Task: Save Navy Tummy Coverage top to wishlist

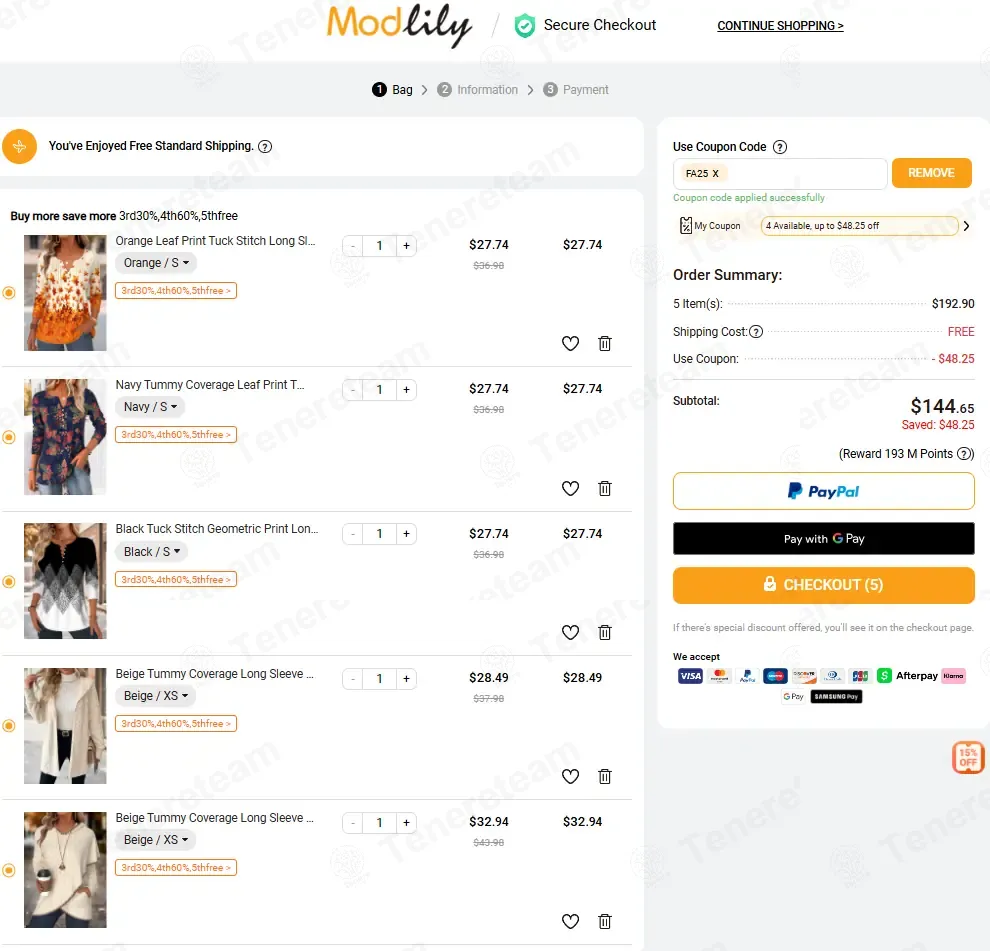Action: point(570,488)
